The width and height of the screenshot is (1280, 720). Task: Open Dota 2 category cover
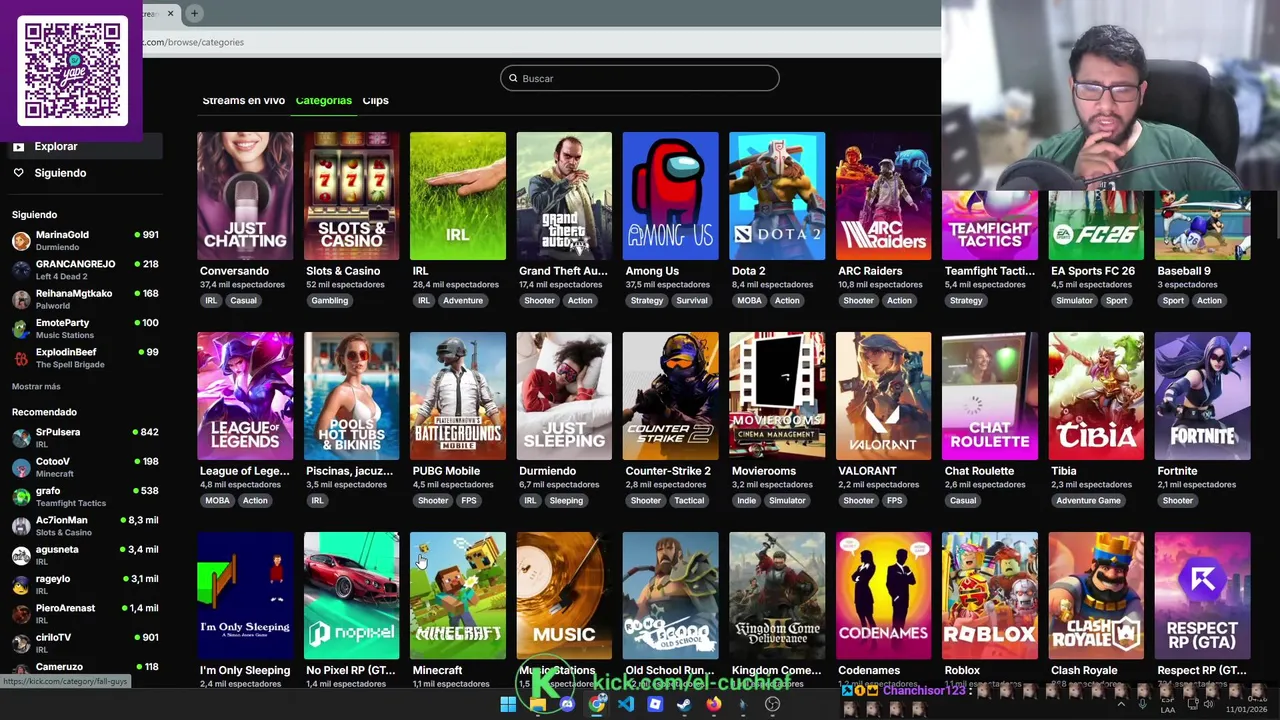777,196
